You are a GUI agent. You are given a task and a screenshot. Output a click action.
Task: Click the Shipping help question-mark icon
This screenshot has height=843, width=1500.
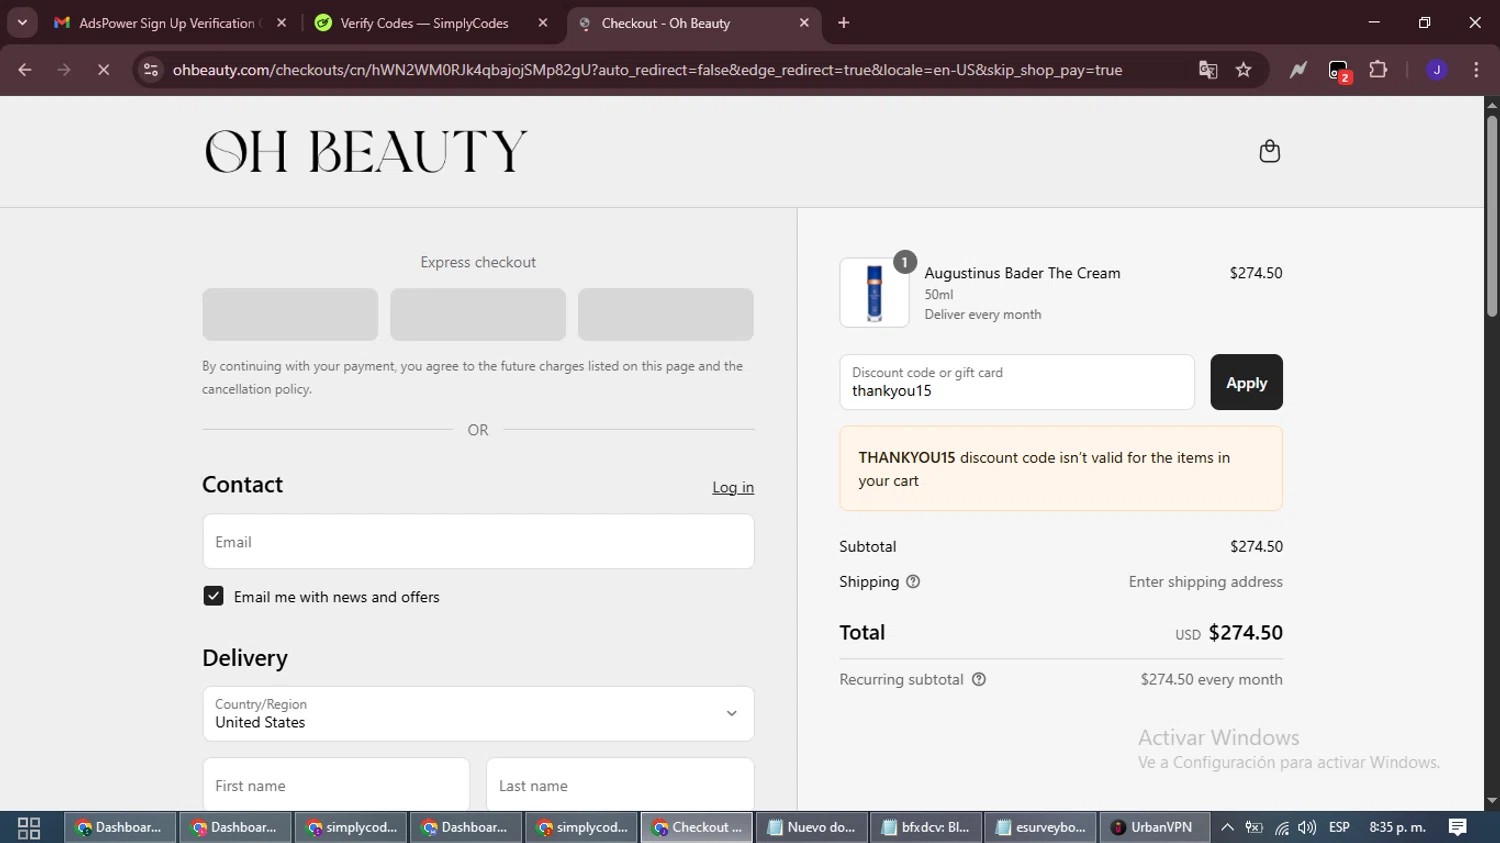[913, 582]
